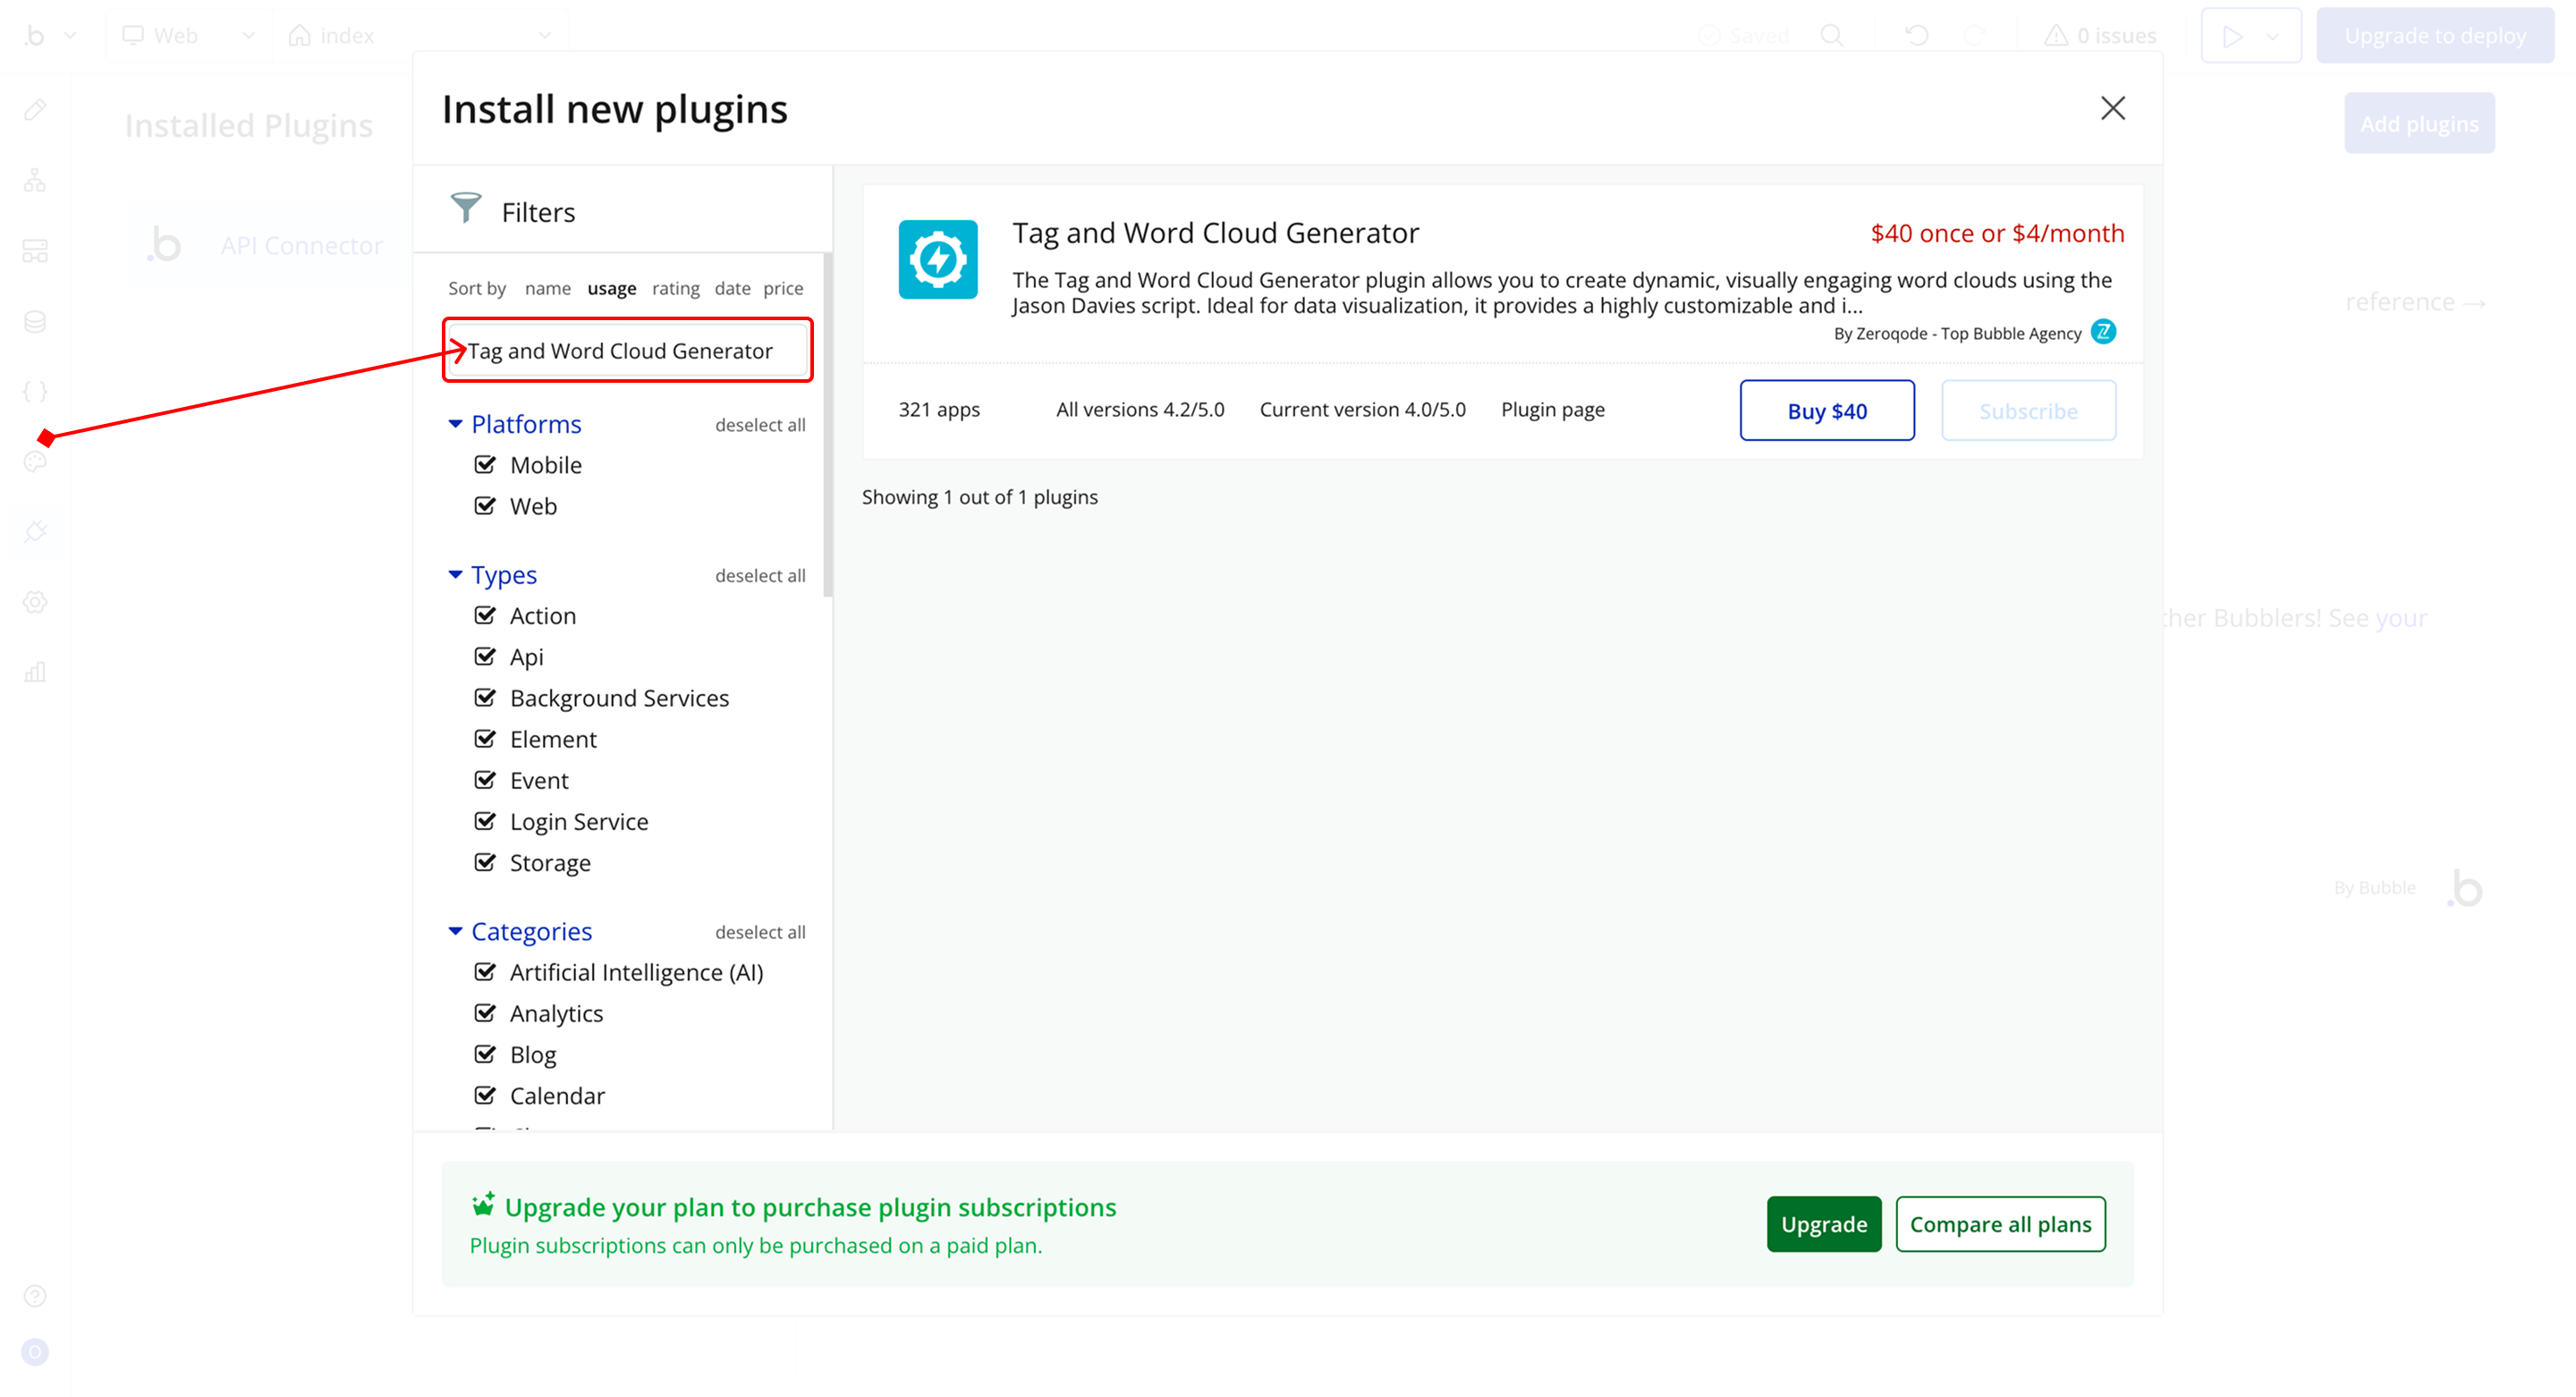Collapse the Categories filter section

pyautogui.click(x=455, y=931)
